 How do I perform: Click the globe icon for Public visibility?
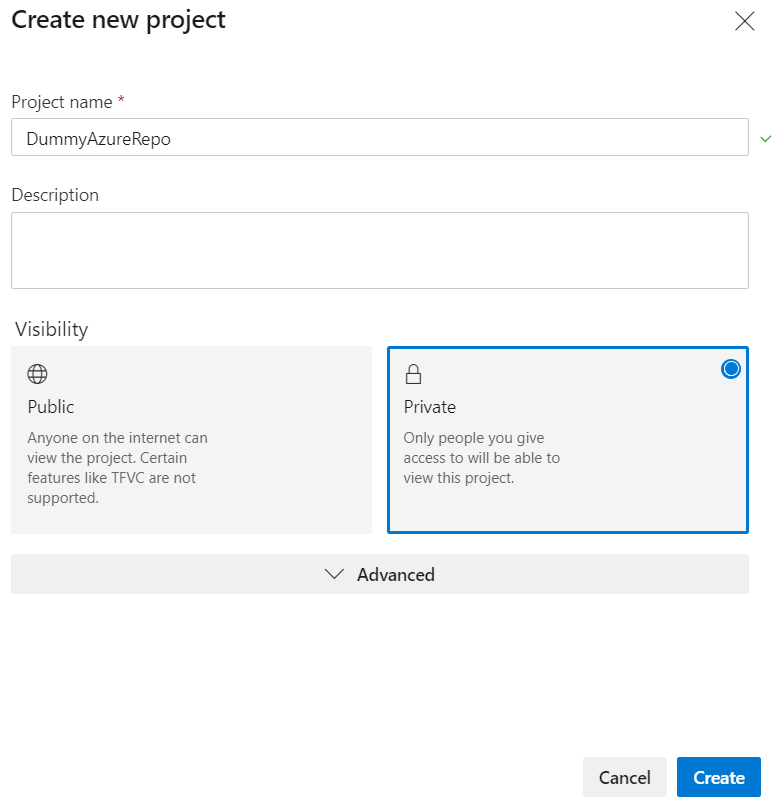[x=37, y=374]
